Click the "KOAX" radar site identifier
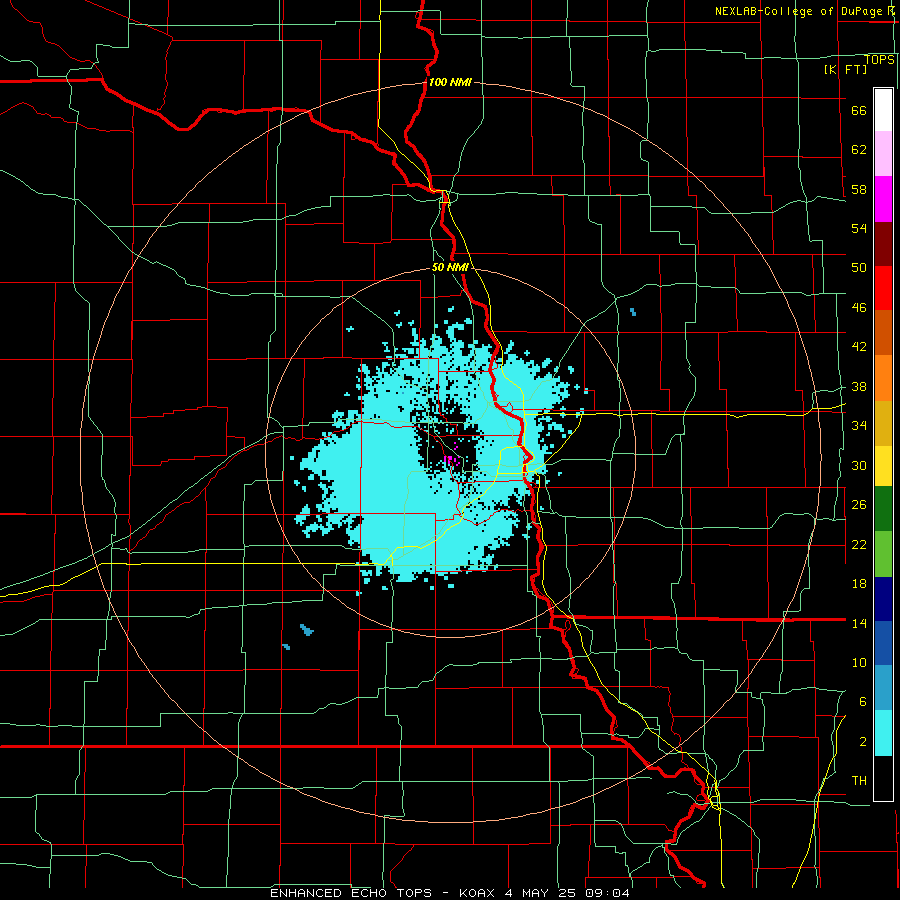 [x=478, y=893]
